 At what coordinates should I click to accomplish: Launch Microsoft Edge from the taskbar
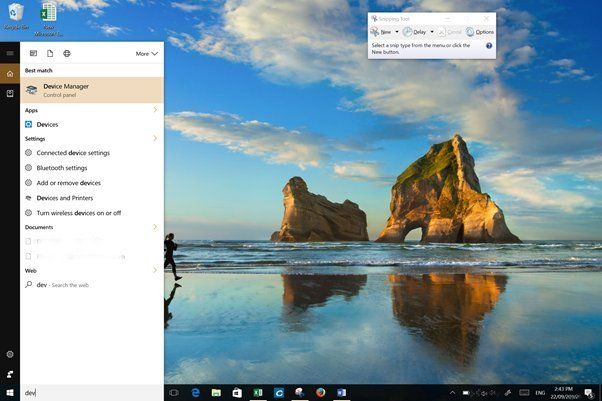pos(196,393)
